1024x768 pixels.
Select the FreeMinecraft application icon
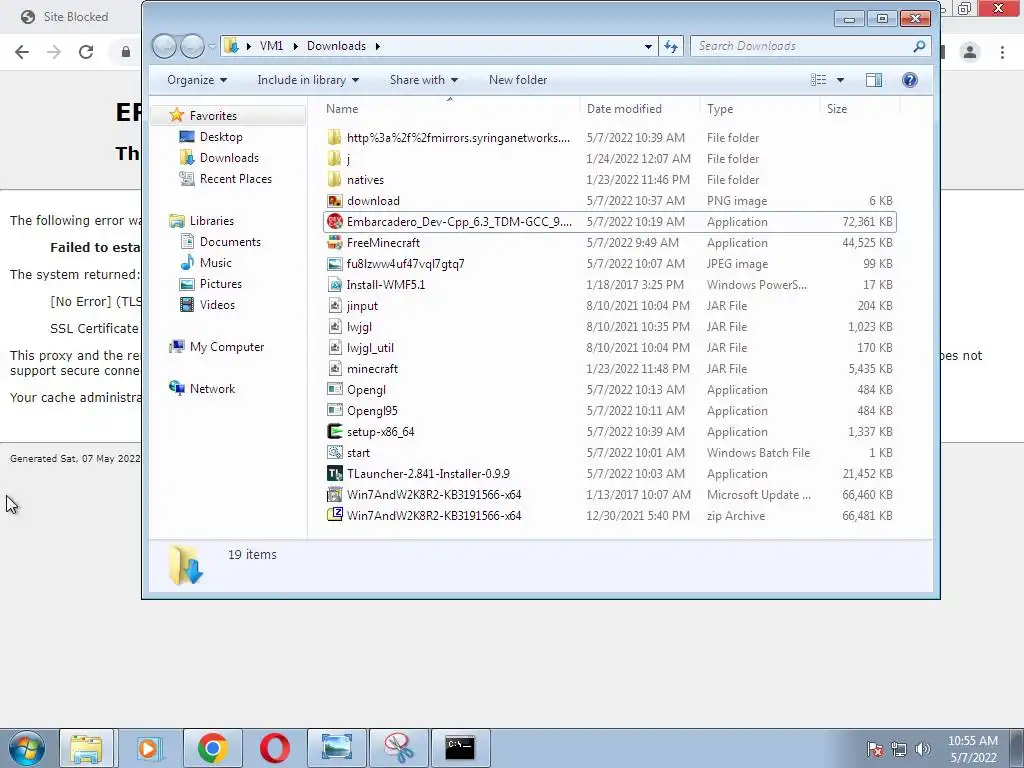pyautogui.click(x=334, y=243)
